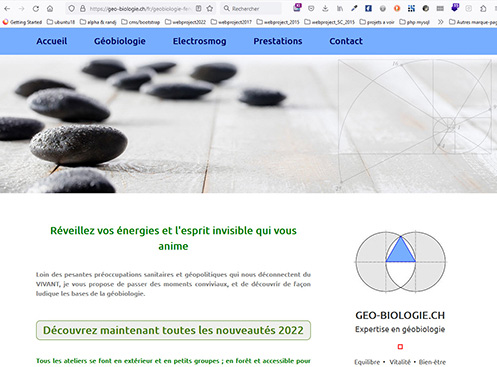Show site security padlock information

coord(83,9)
